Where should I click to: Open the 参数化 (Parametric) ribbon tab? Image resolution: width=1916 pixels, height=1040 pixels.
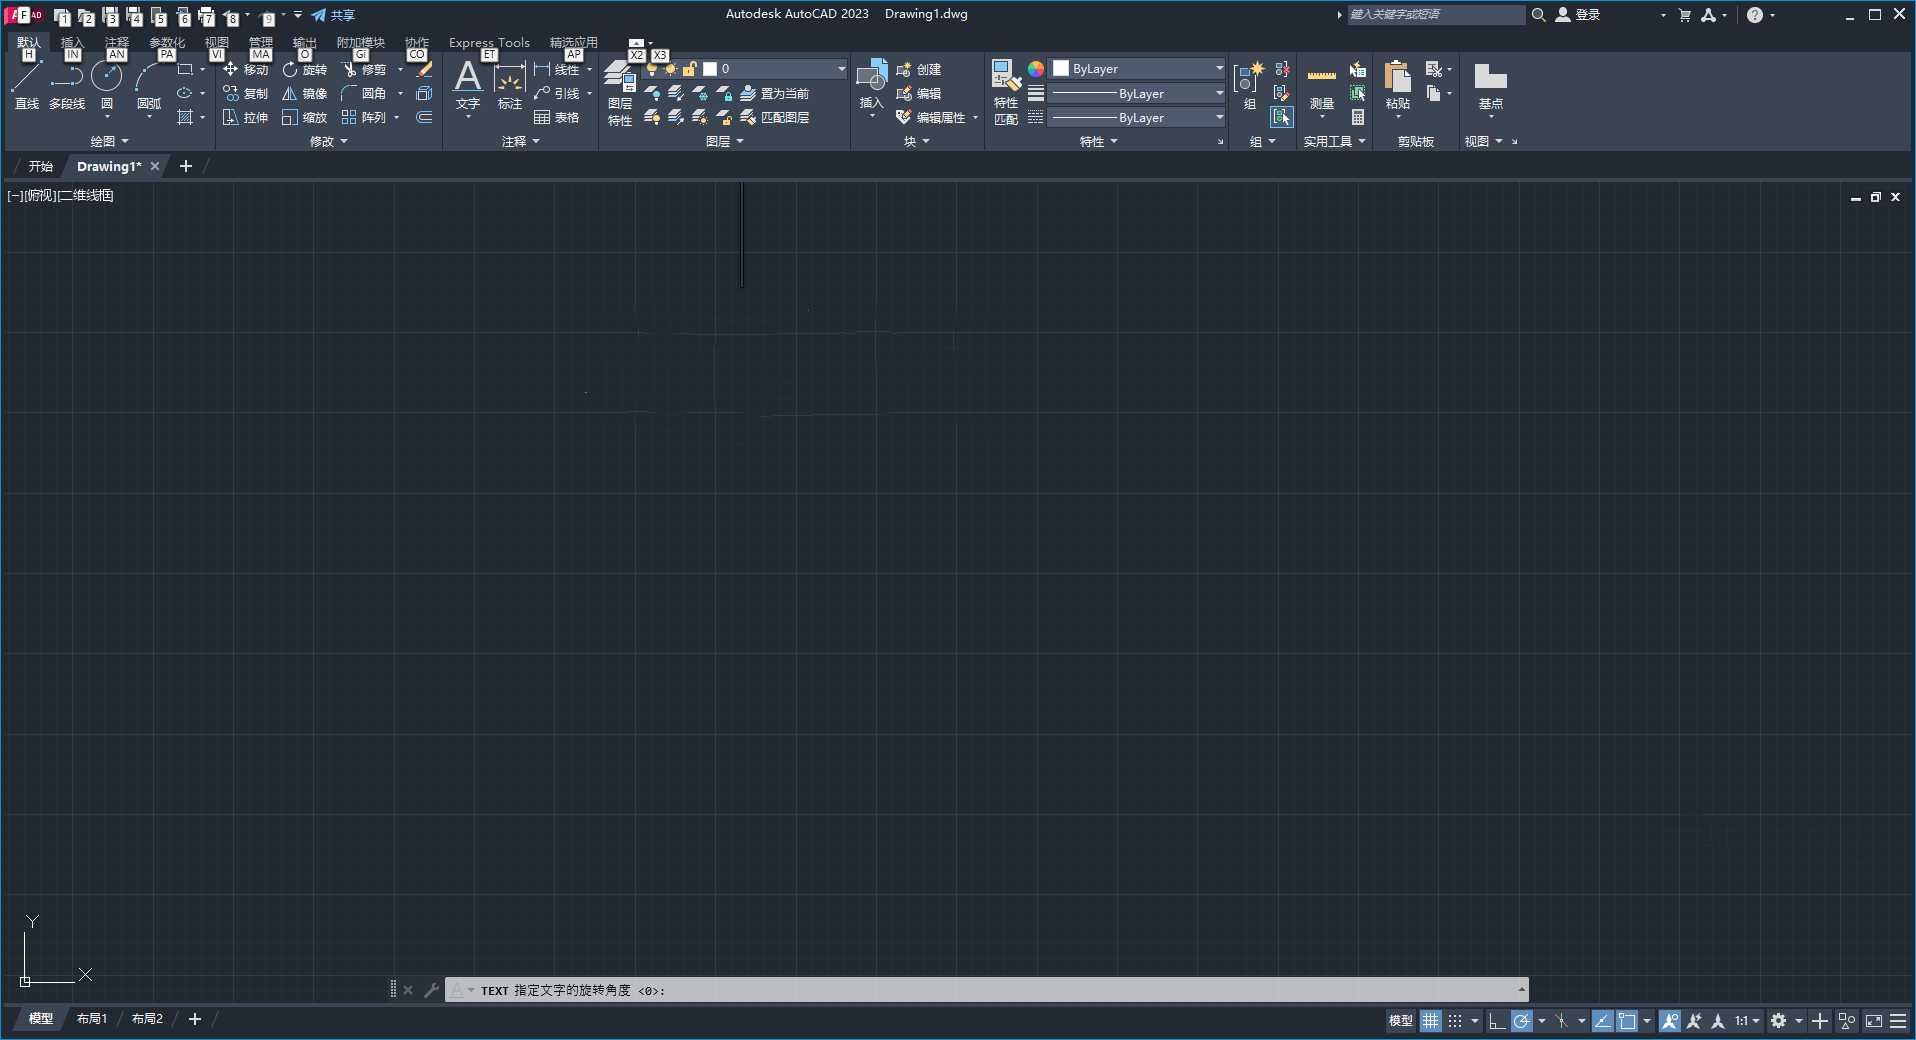(167, 43)
